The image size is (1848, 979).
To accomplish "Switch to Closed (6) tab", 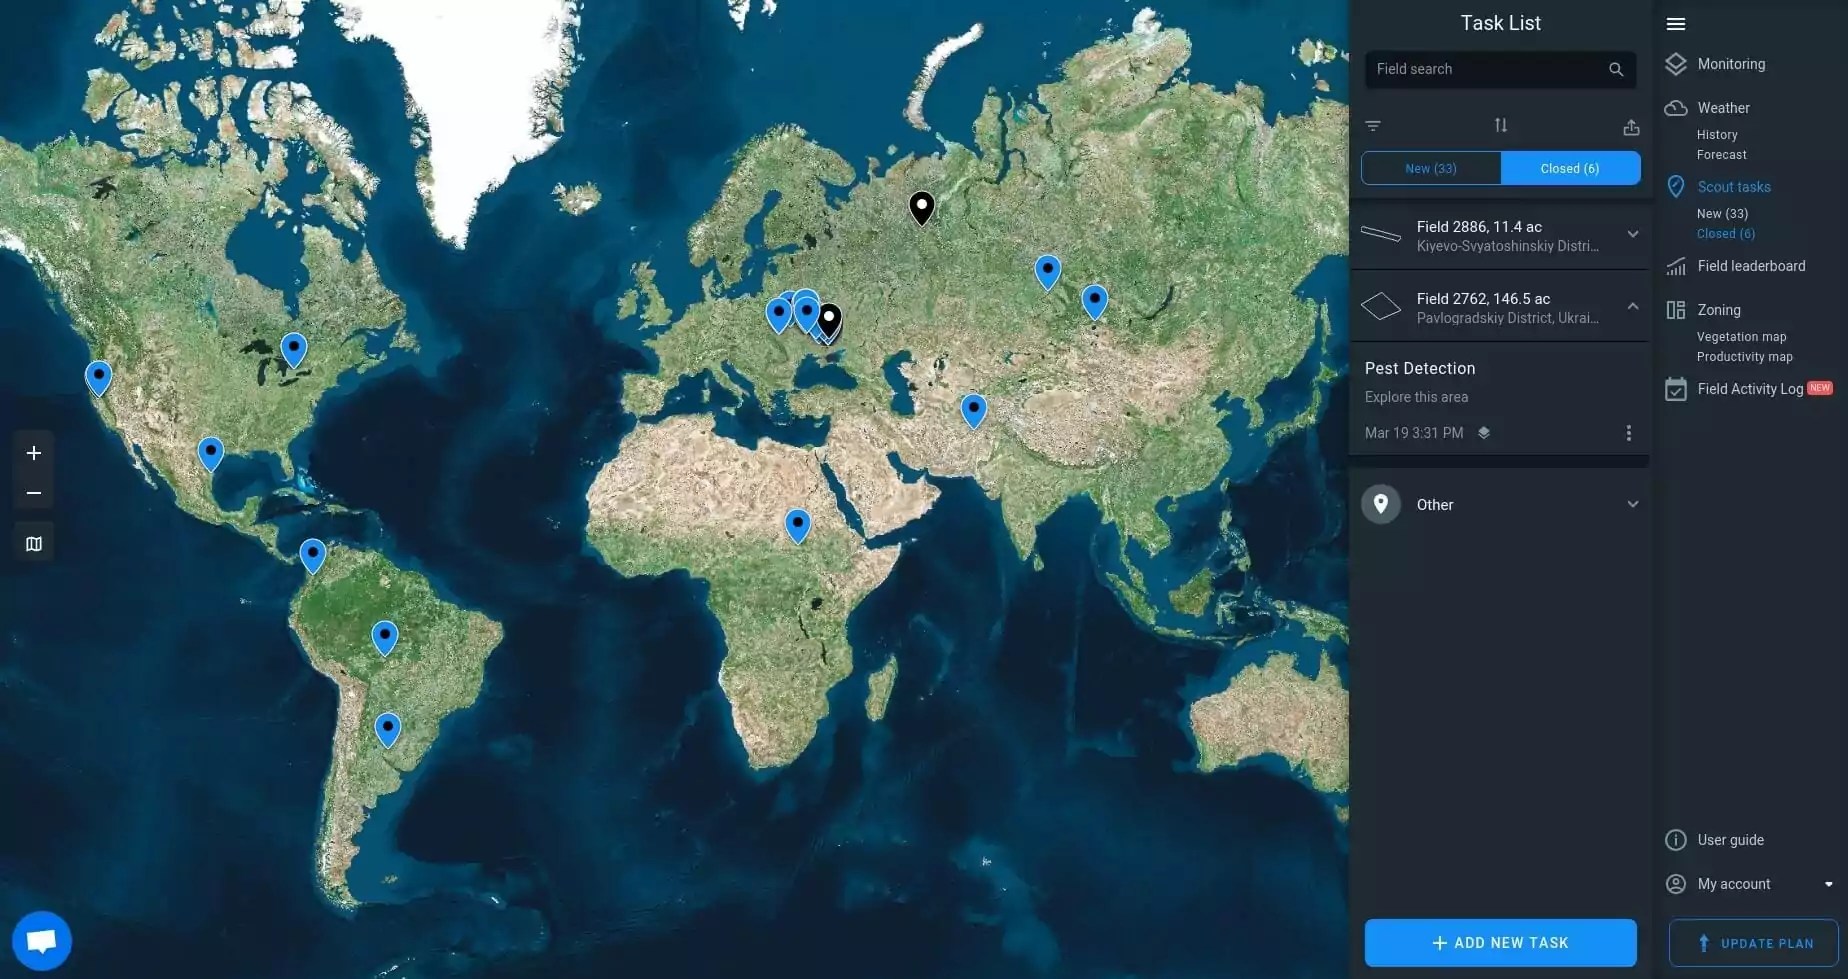I will 1570,168.
